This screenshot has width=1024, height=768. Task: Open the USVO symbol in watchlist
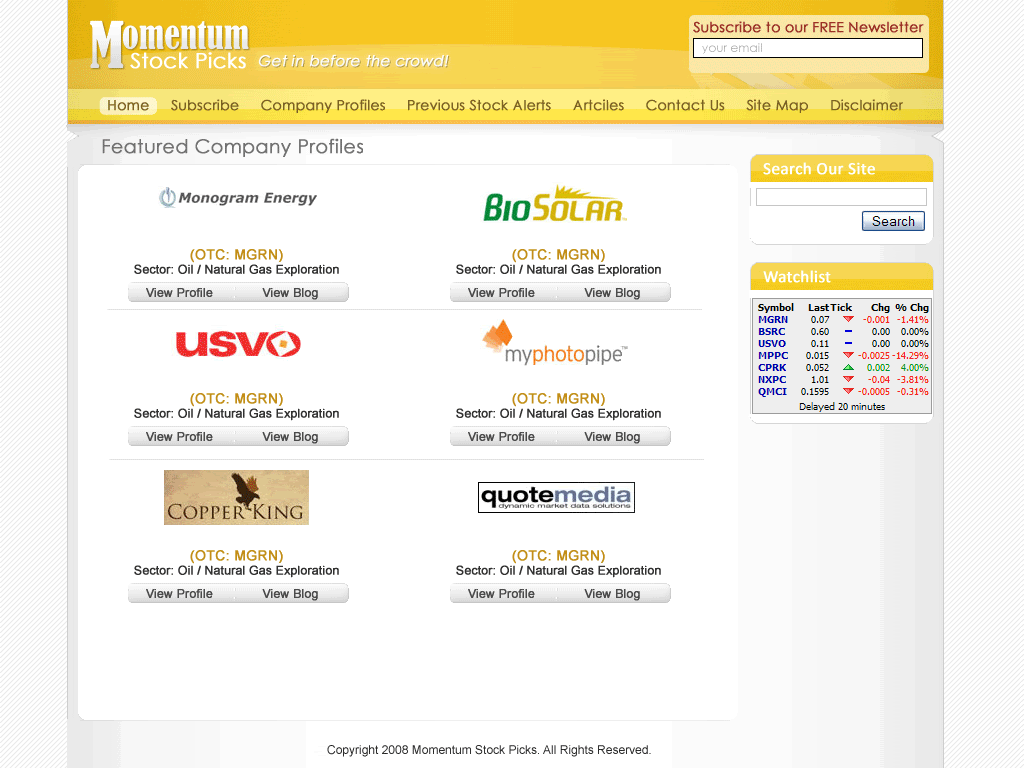tap(772, 344)
